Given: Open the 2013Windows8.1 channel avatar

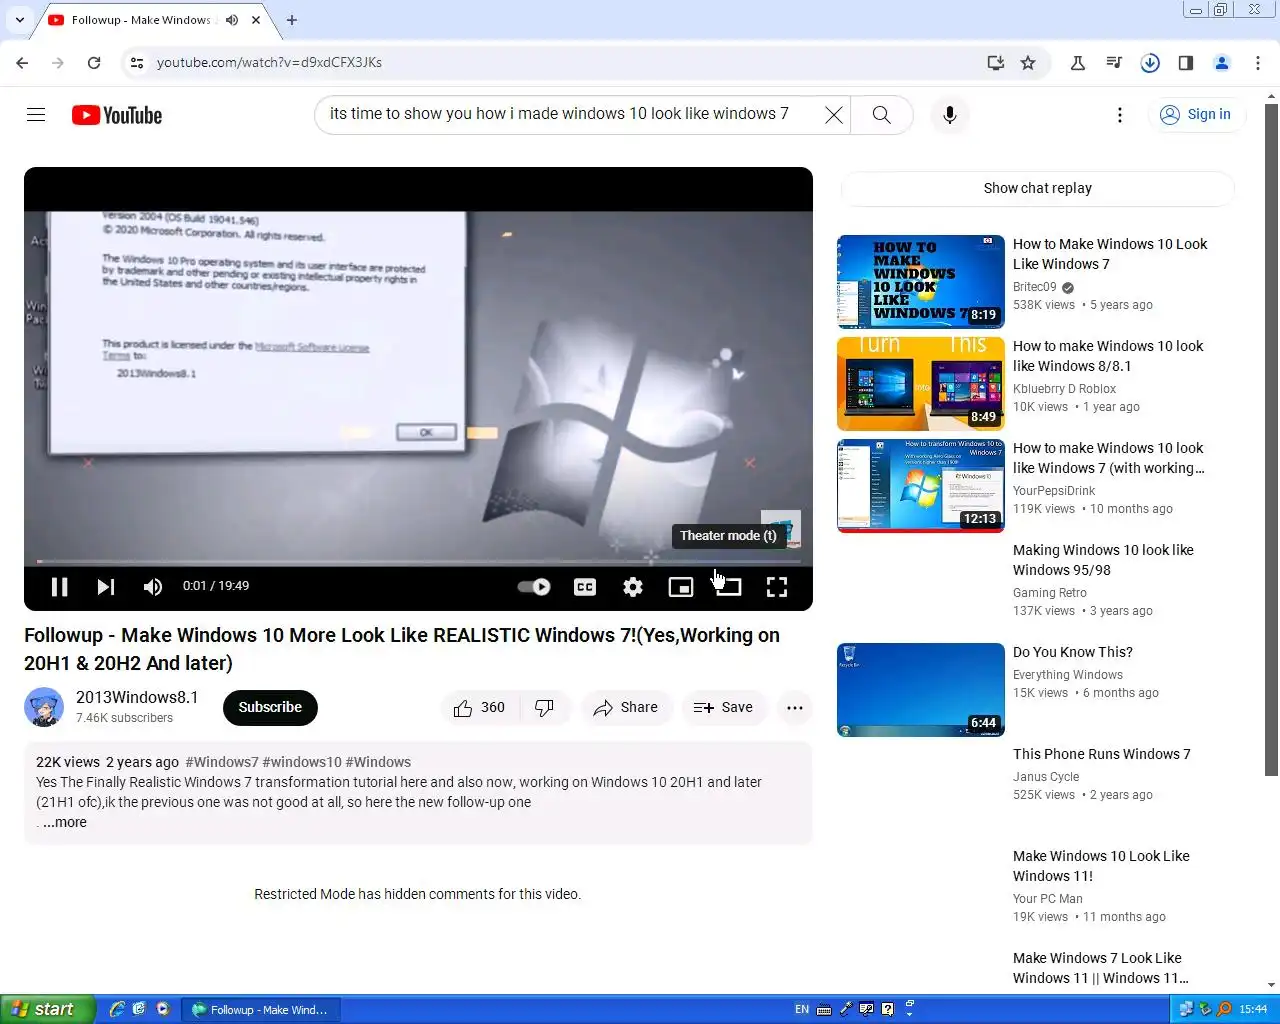Looking at the screenshot, I should click(x=44, y=707).
